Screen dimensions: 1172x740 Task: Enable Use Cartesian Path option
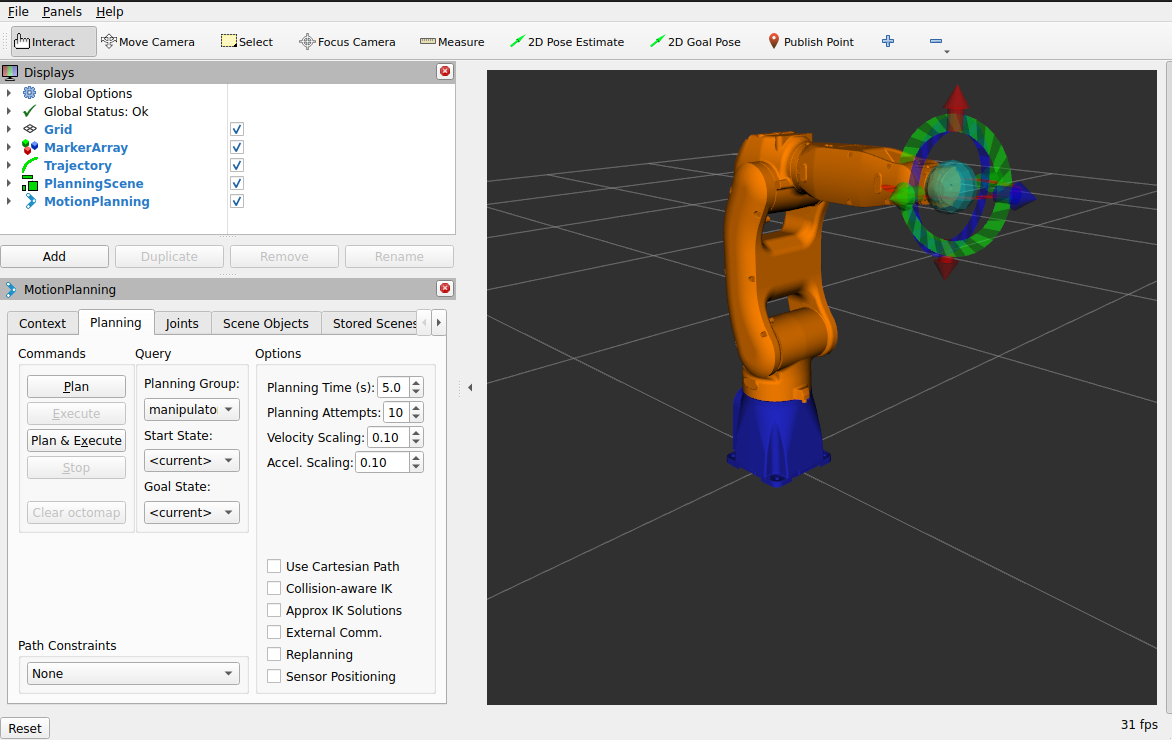[x=274, y=566]
